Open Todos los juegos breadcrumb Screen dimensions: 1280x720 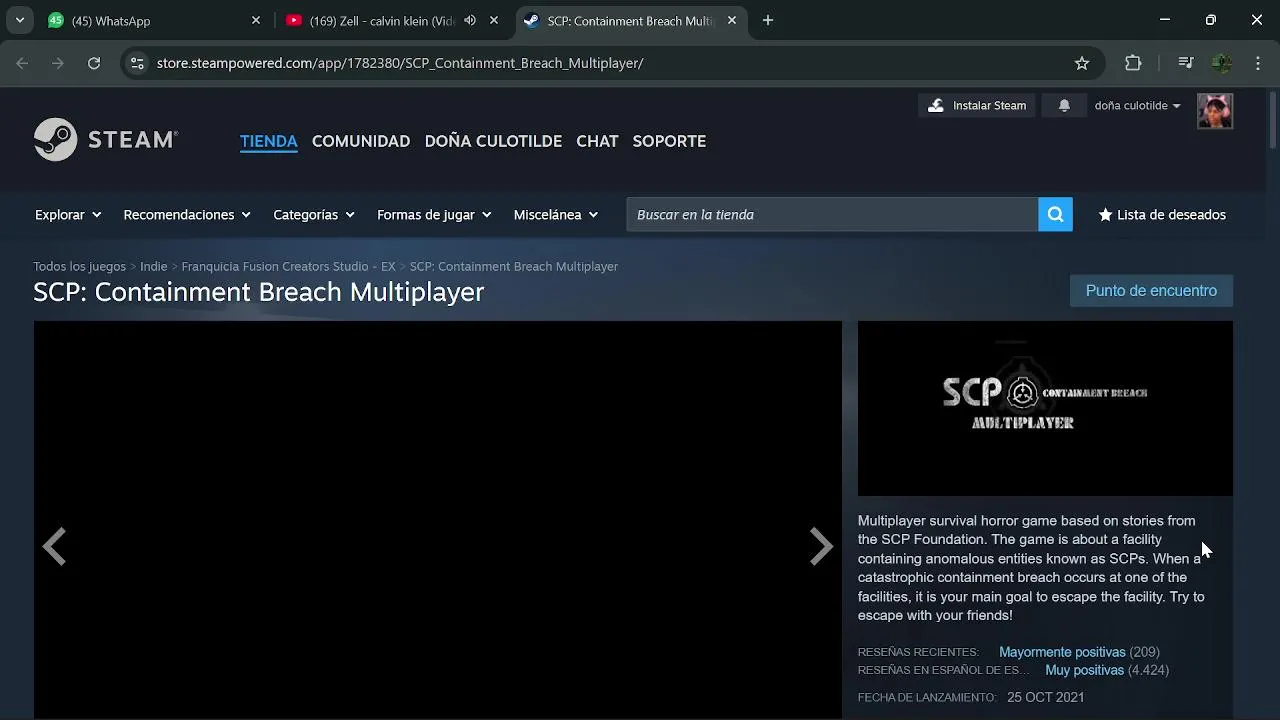pyautogui.click(x=79, y=266)
